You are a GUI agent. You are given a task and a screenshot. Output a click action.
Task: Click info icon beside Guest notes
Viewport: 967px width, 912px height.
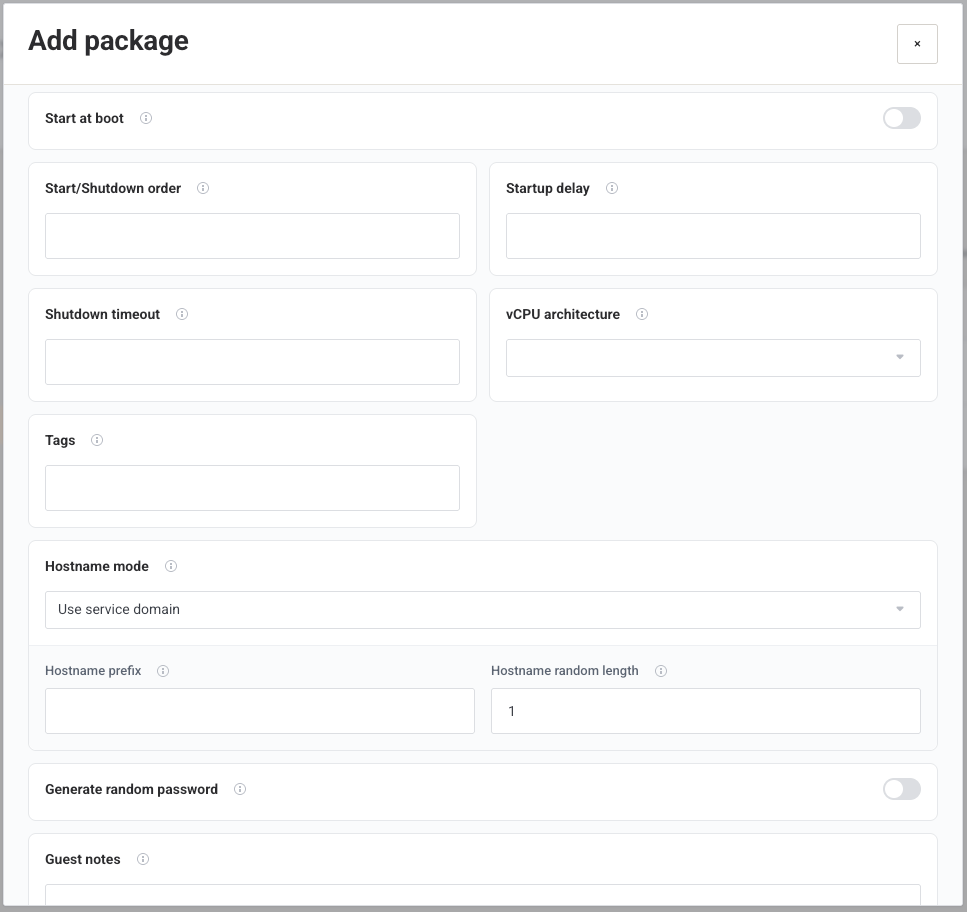[x=142, y=859]
